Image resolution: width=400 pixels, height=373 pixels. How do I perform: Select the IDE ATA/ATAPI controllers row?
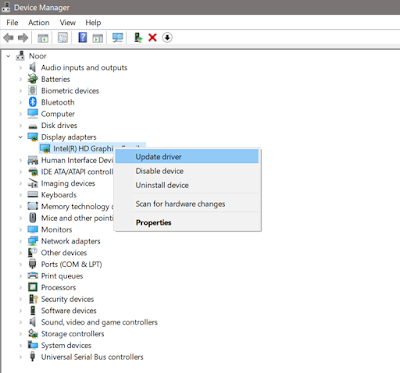click(x=77, y=172)
